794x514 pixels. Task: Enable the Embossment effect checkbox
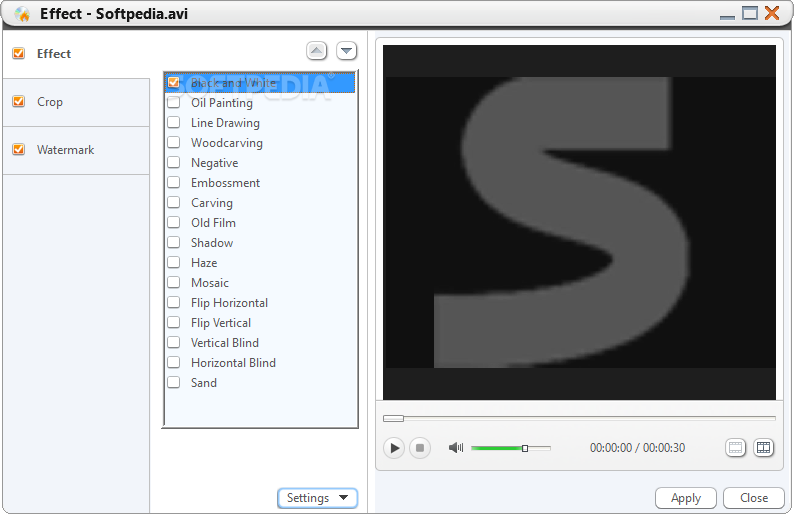(174, 182)
